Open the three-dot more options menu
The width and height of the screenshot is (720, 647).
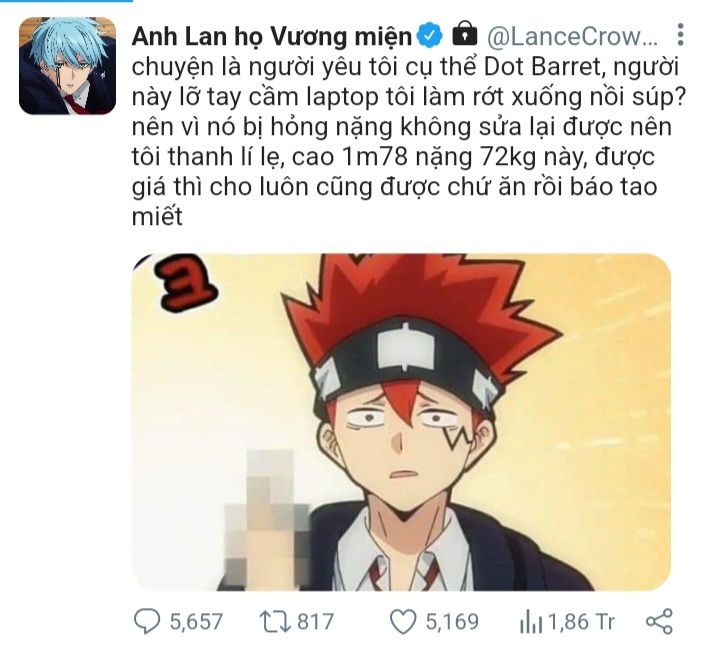(x=681, y=34)
